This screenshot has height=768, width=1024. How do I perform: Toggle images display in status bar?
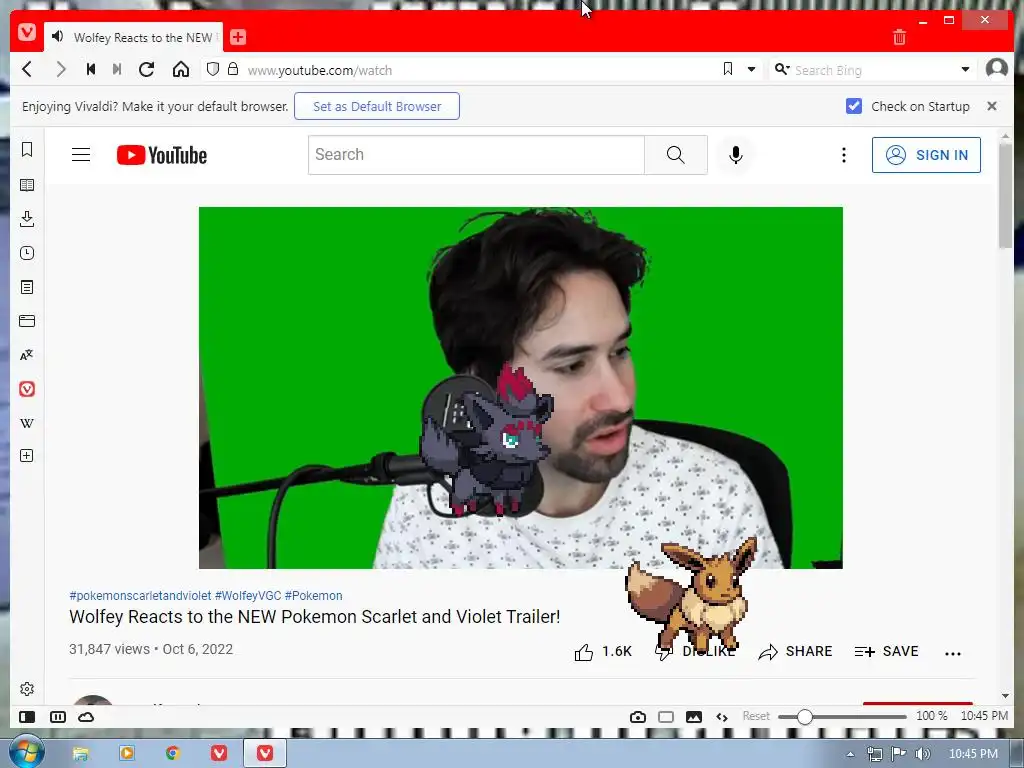click(694, 716)
